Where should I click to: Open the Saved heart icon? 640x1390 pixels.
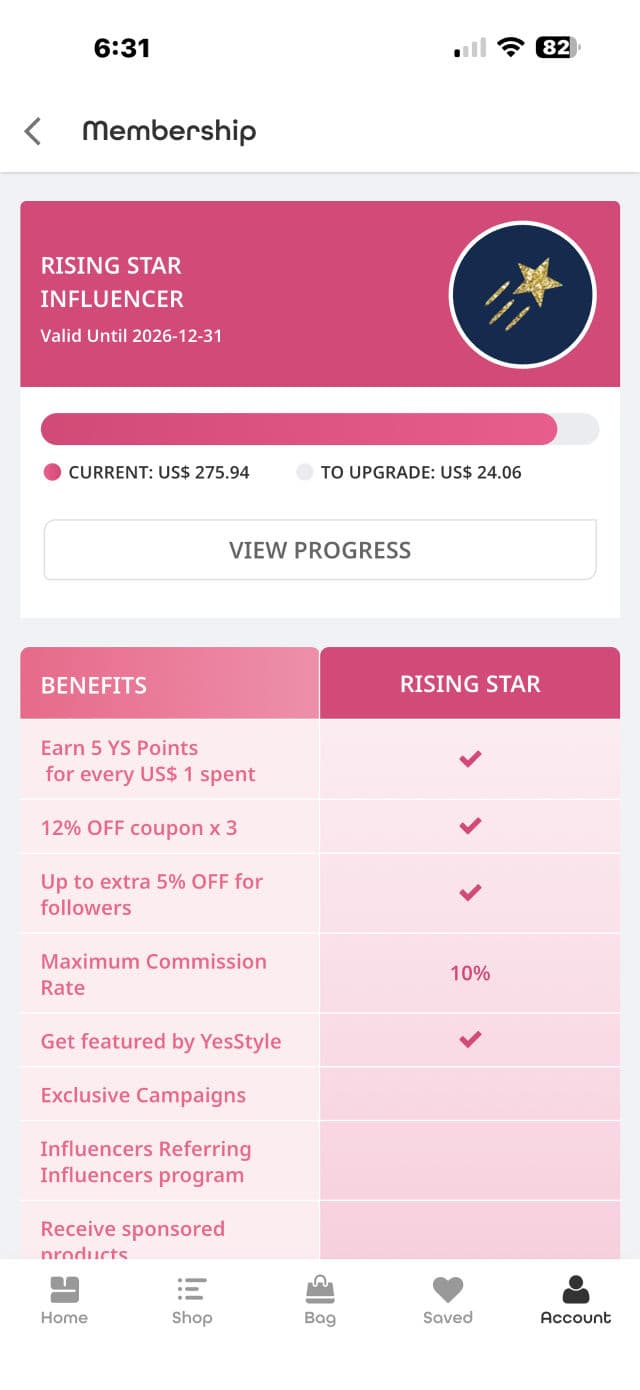click(x=447, y=1290)
